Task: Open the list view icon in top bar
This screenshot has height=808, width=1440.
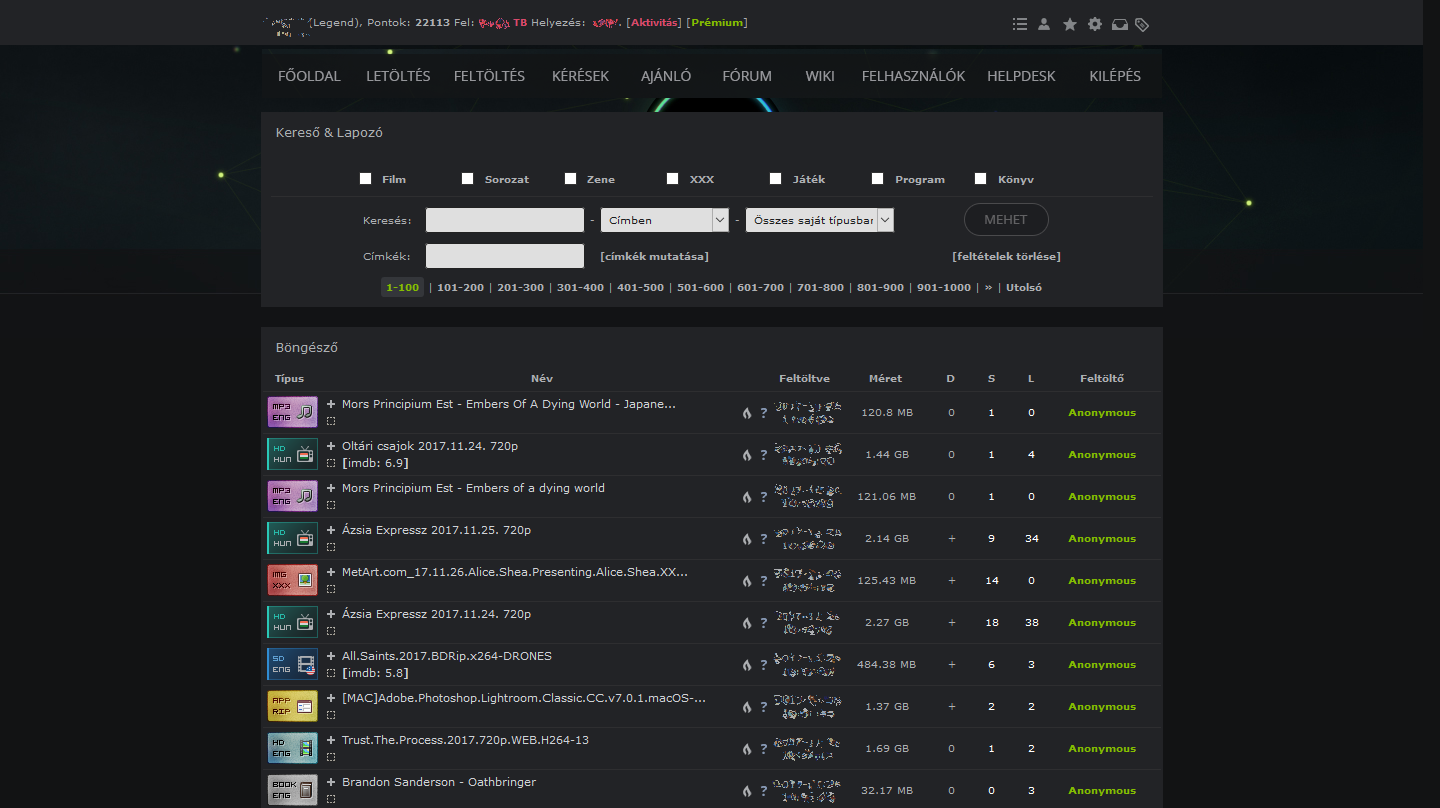Action: [x=1019, y=24]
